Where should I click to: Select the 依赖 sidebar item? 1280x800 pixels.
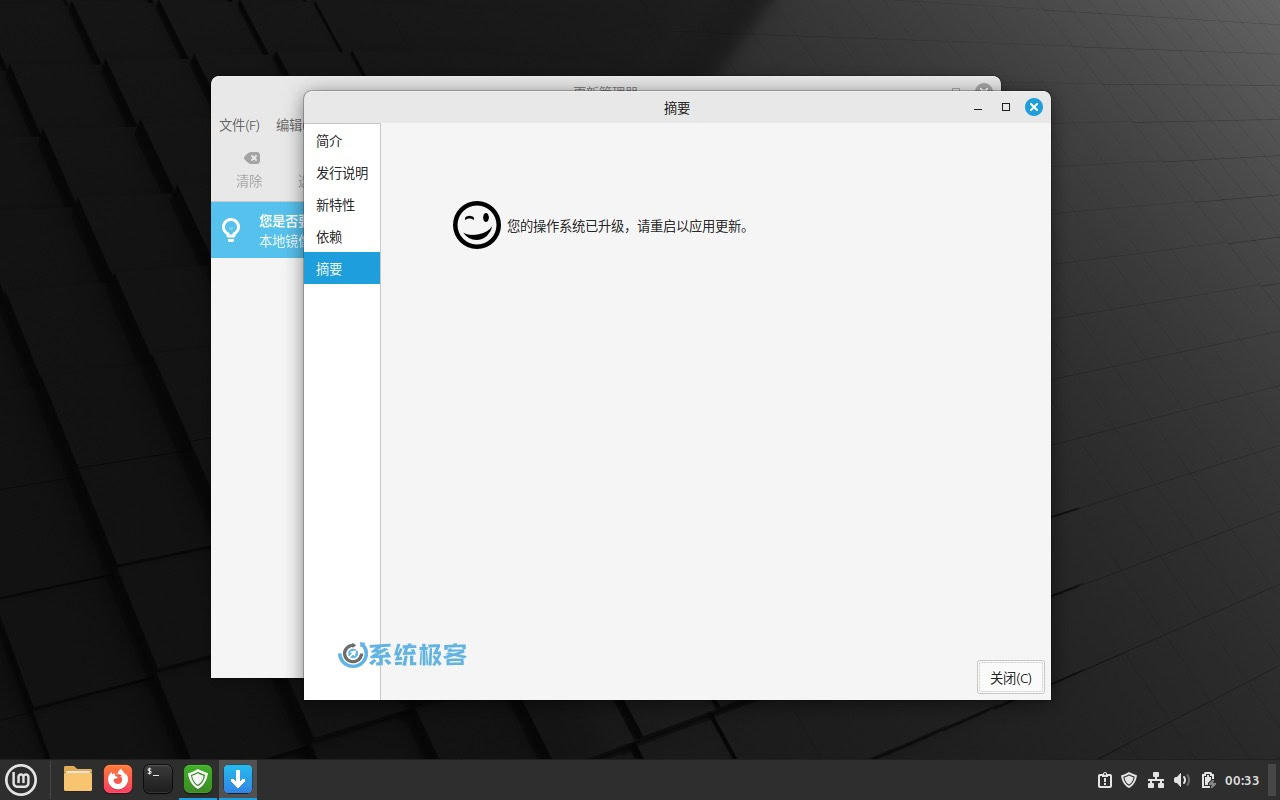coord(341,237)
